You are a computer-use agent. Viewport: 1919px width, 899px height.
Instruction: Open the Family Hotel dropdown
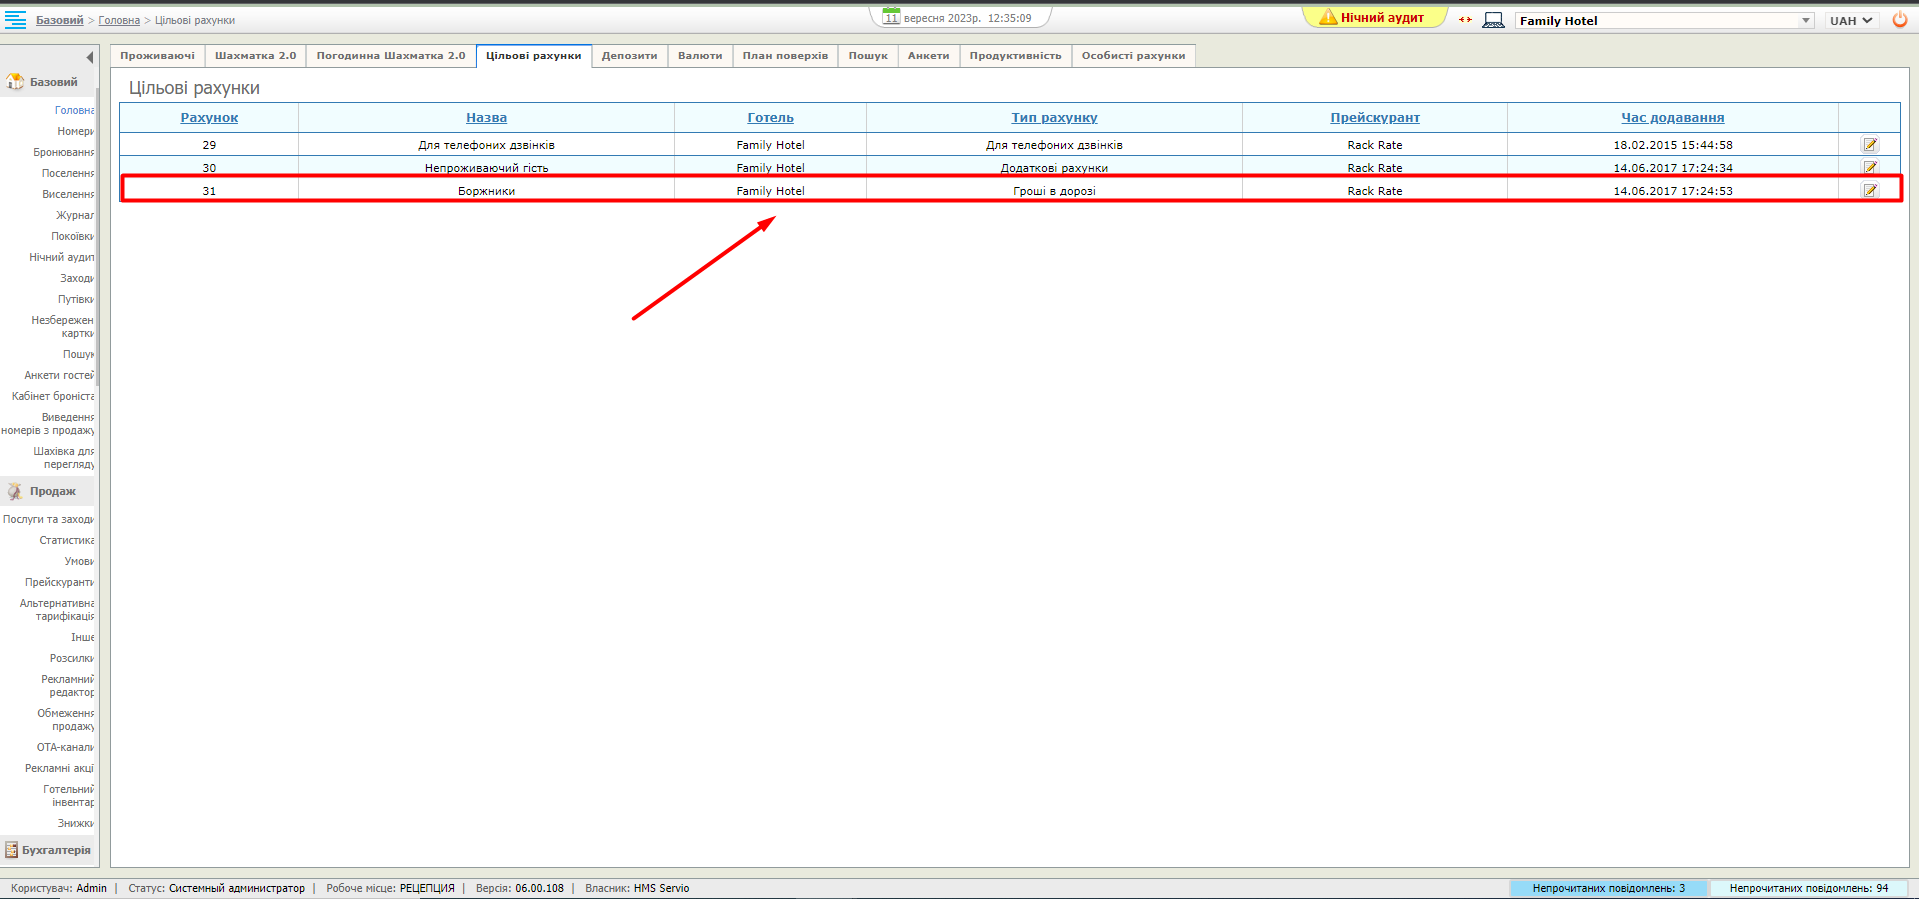click(x=1664, y=21)
